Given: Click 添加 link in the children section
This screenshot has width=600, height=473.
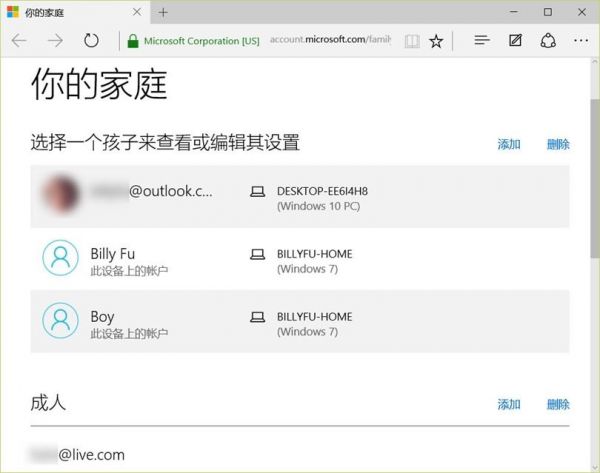Looking at the screenshot, I should point(509,144).
